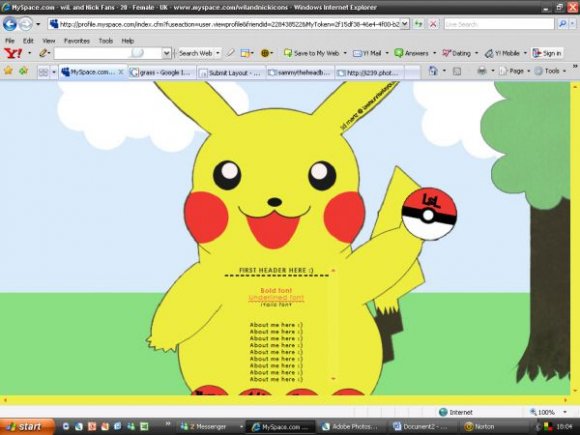The image size is (580, 435).
Task: Click the FIRST HEADER HERE heading
Action: (x=276, y=270)
